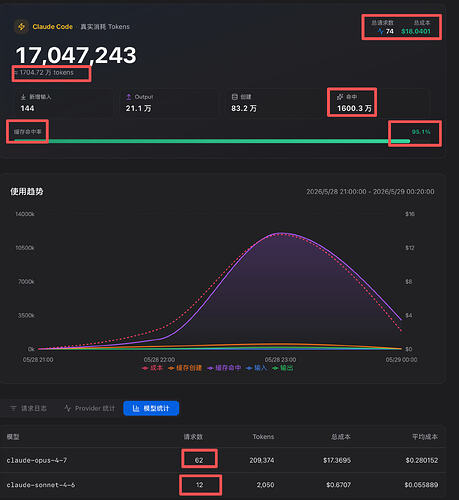Click the total cost $18.0401
This screenshot has width=459, height=500.
[416, 31]
